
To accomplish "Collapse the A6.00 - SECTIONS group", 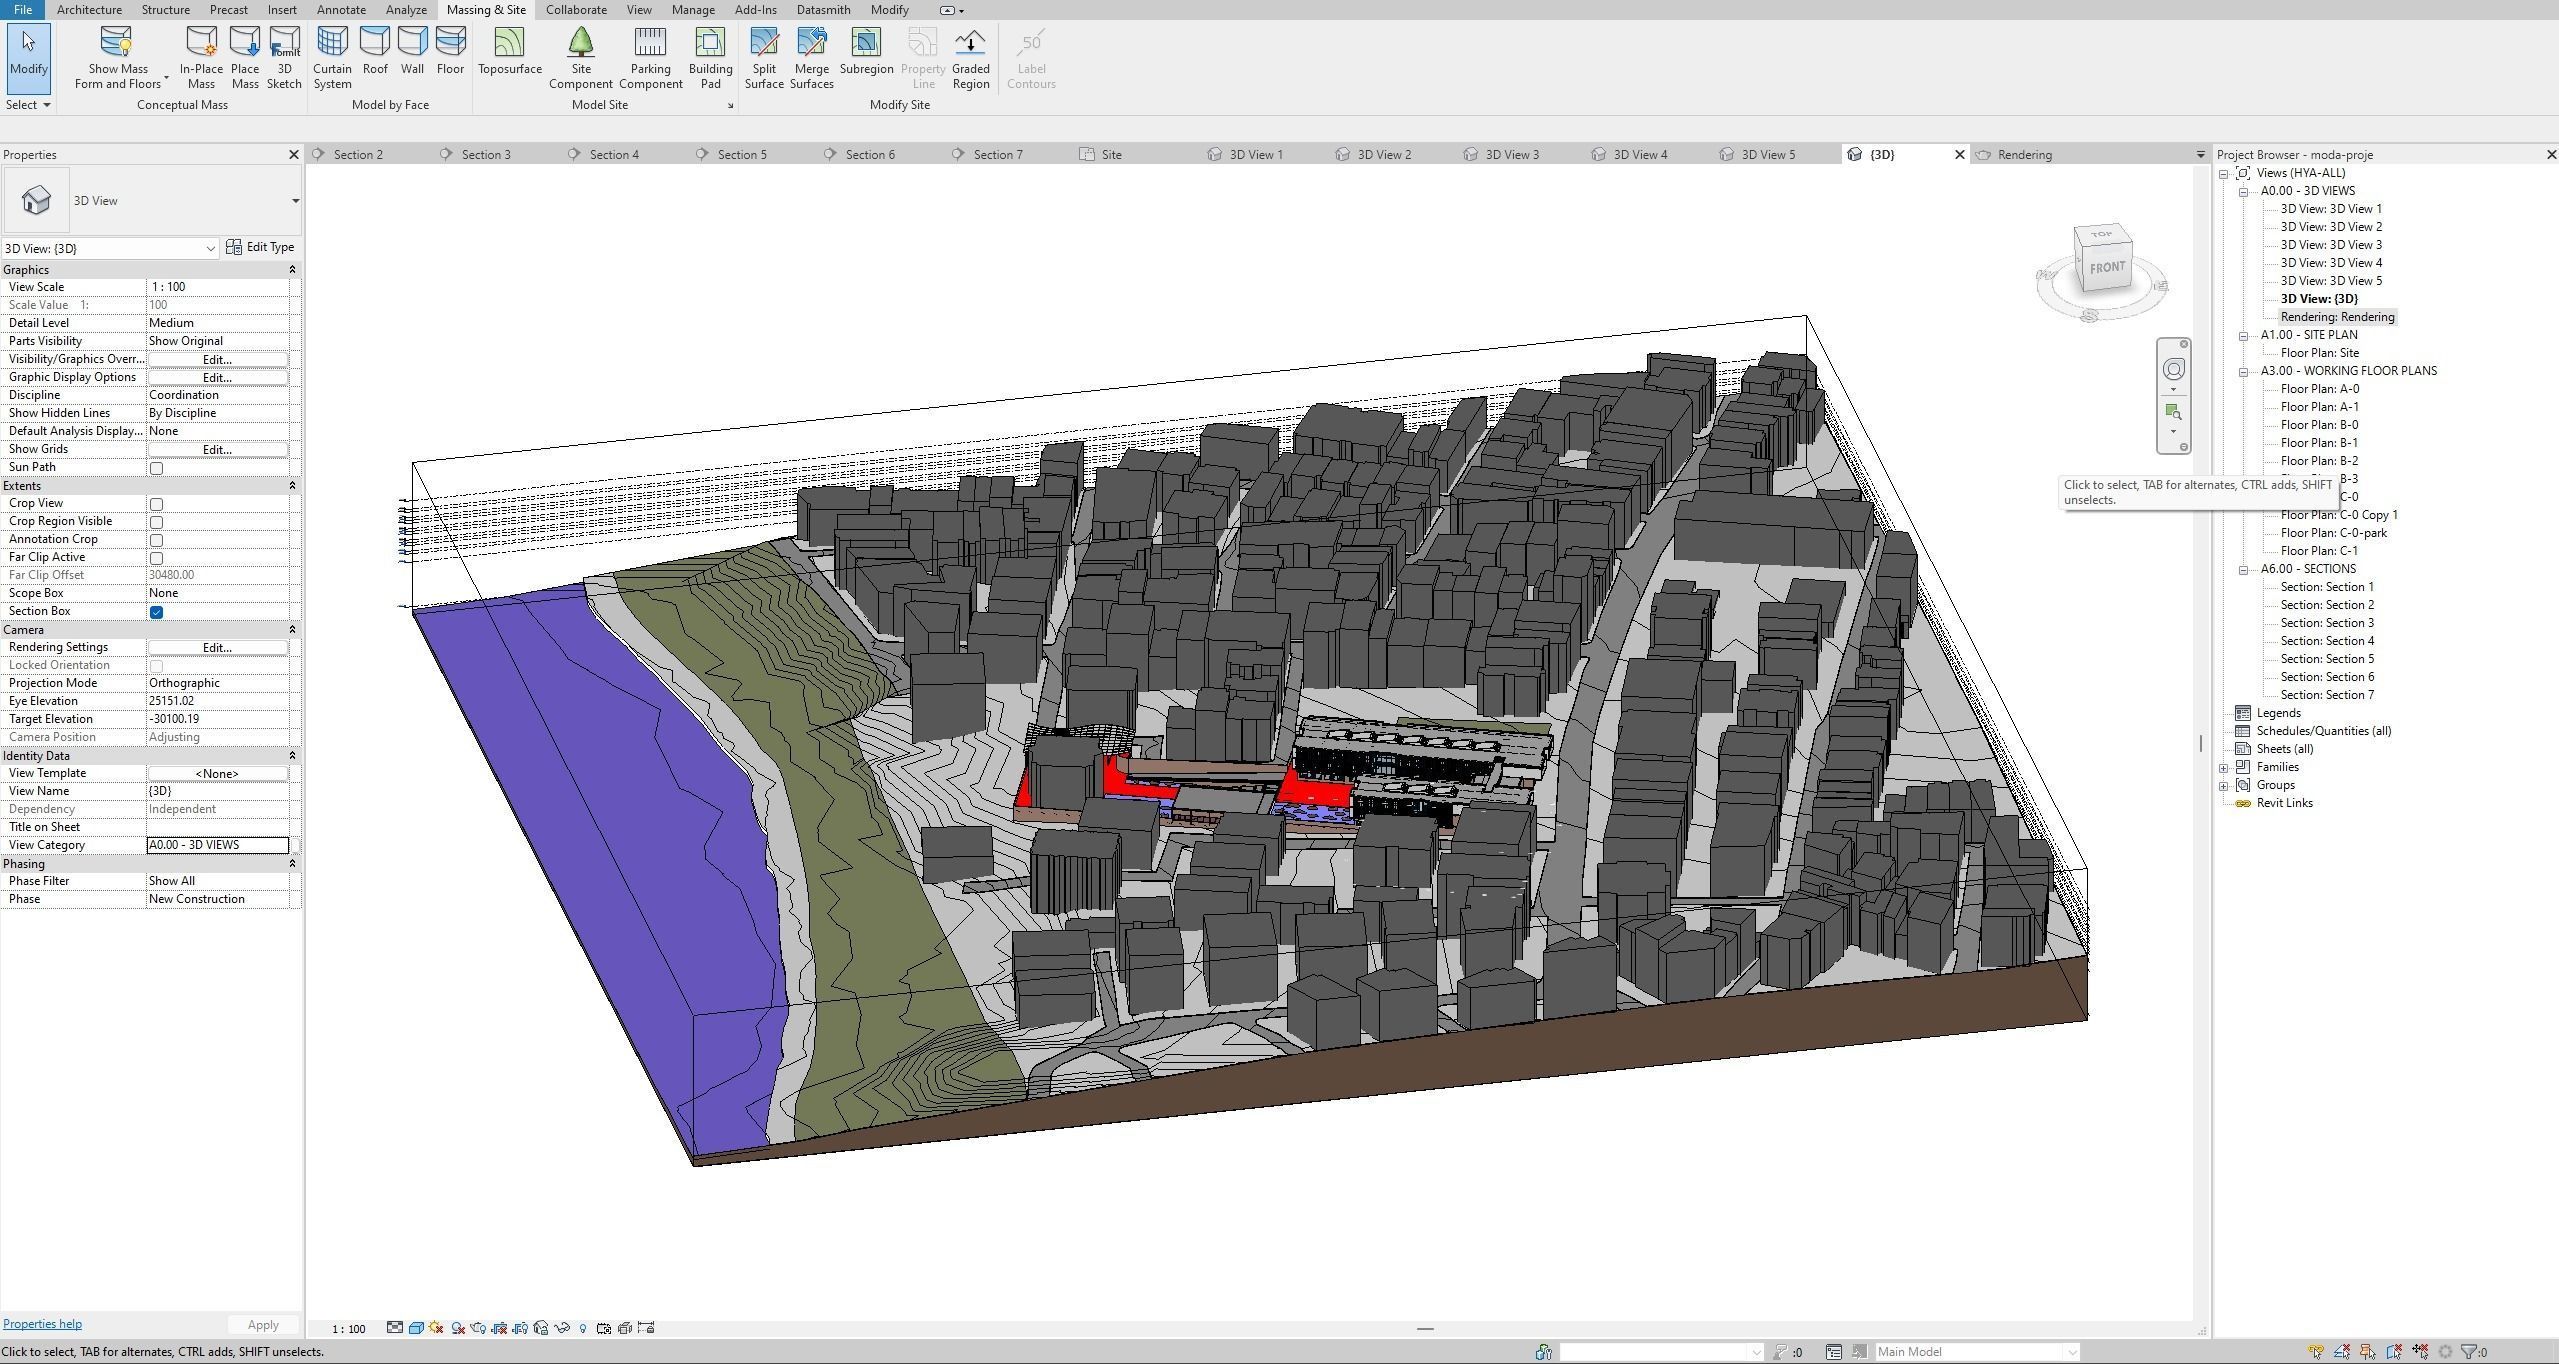I will [x=2243, y=570].
